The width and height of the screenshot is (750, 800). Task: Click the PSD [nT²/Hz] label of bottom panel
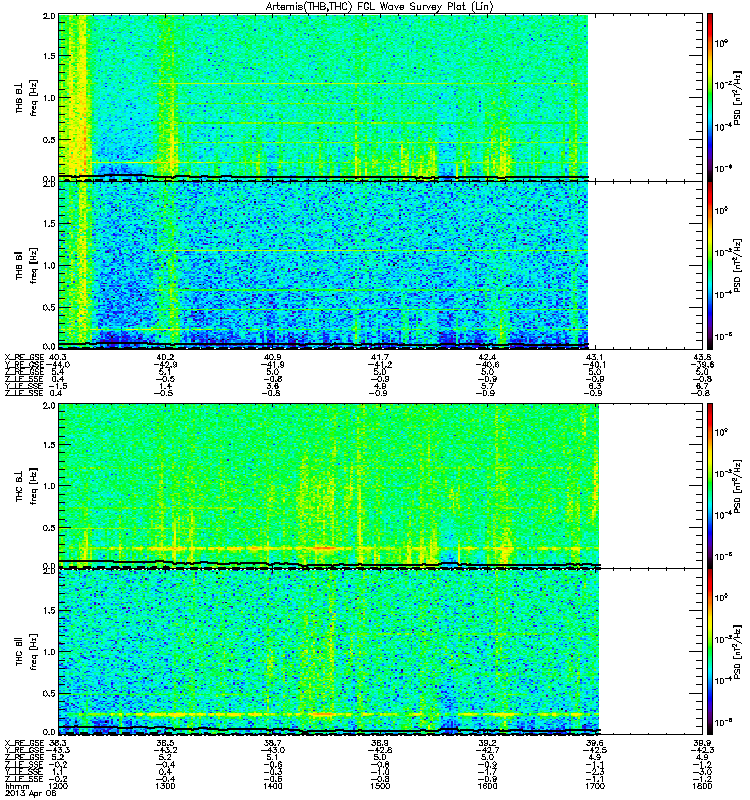tap(738, 652)
